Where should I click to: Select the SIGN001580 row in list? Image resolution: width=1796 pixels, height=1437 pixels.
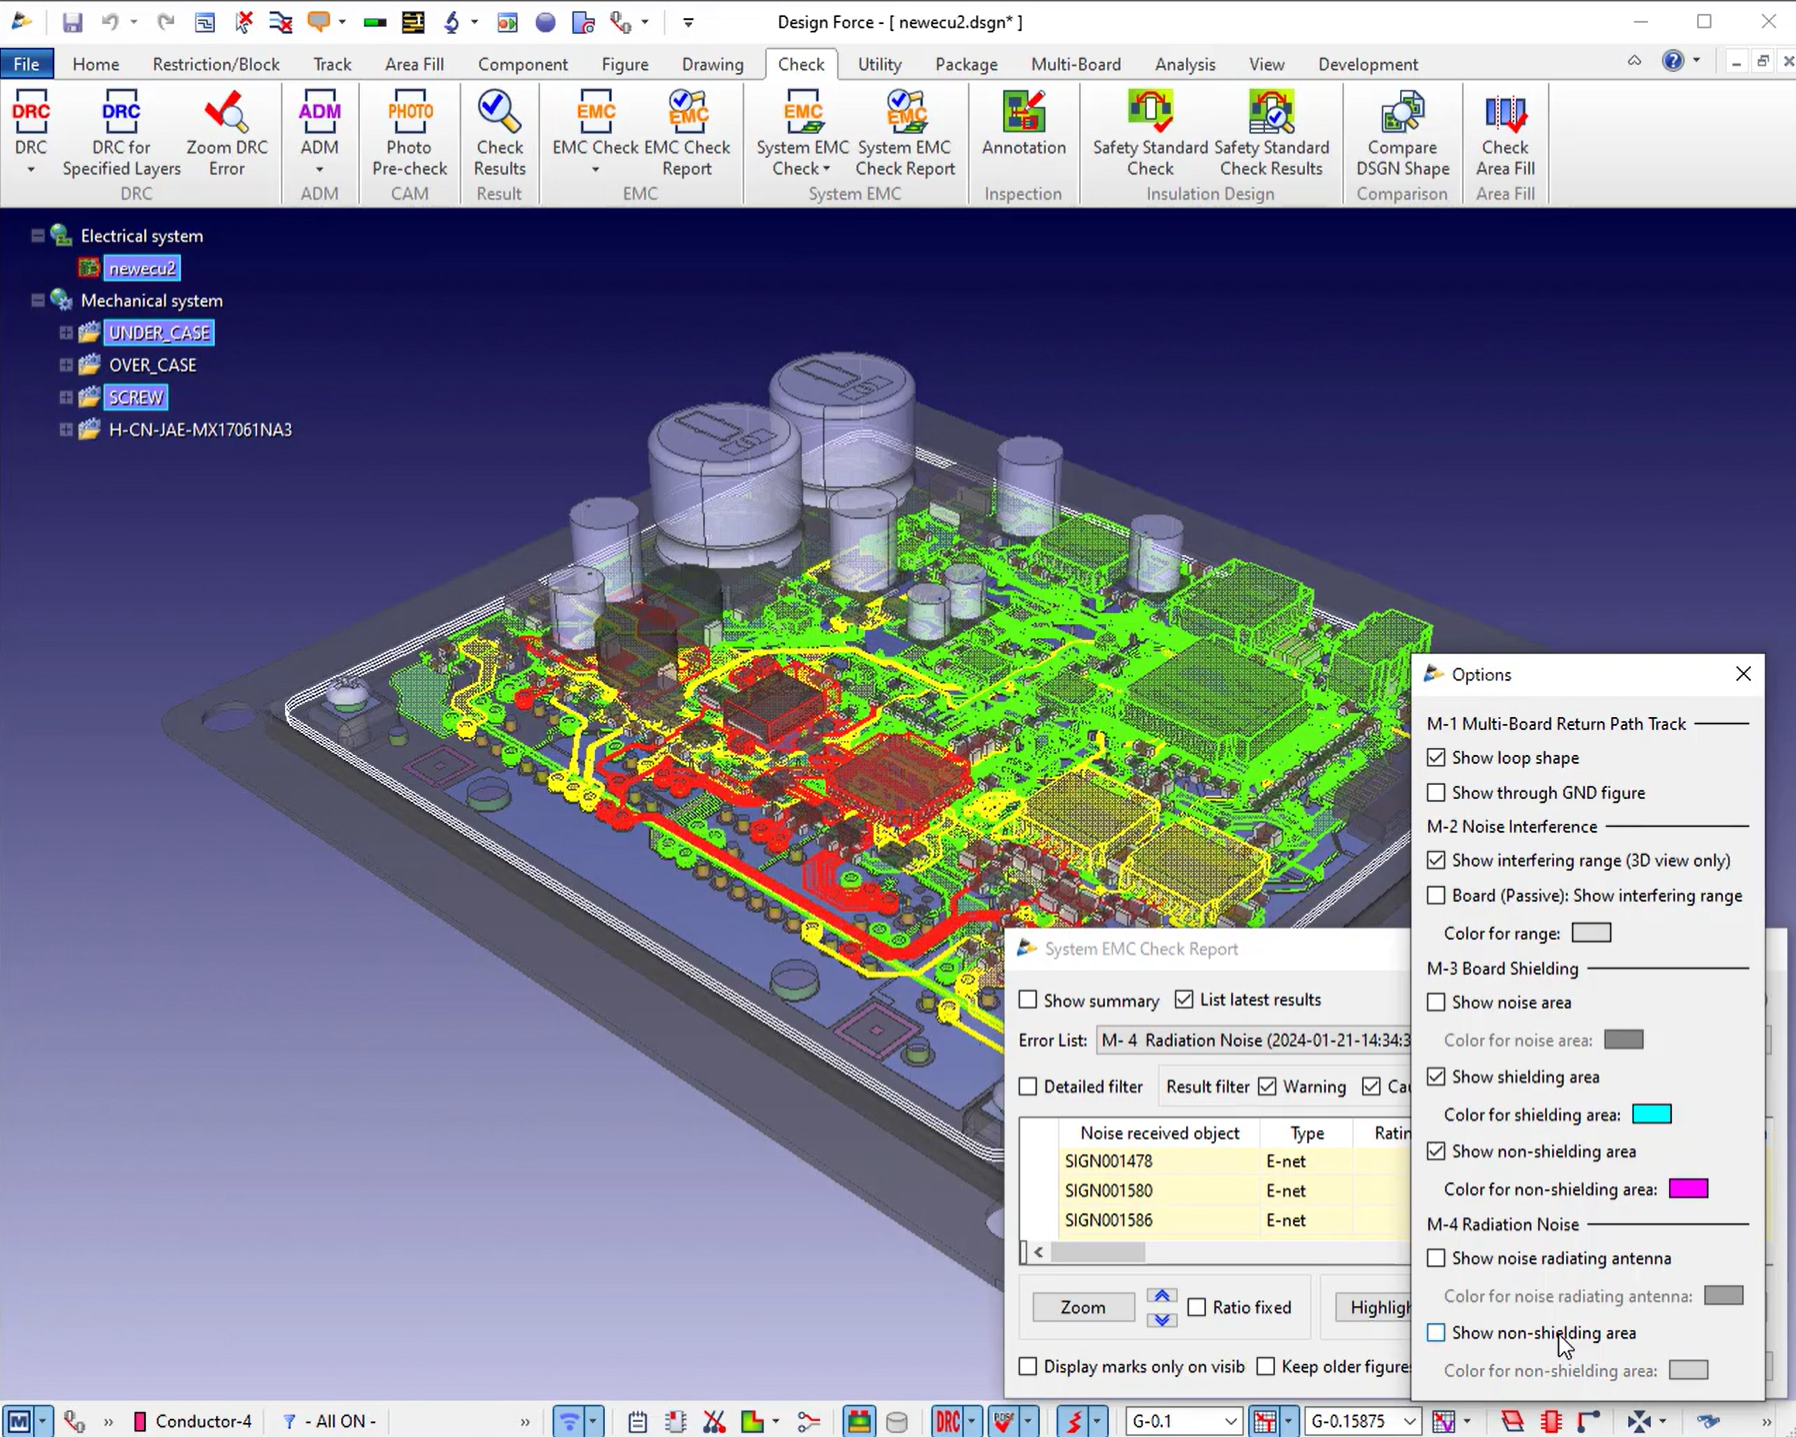(x=1108, y=1190)
